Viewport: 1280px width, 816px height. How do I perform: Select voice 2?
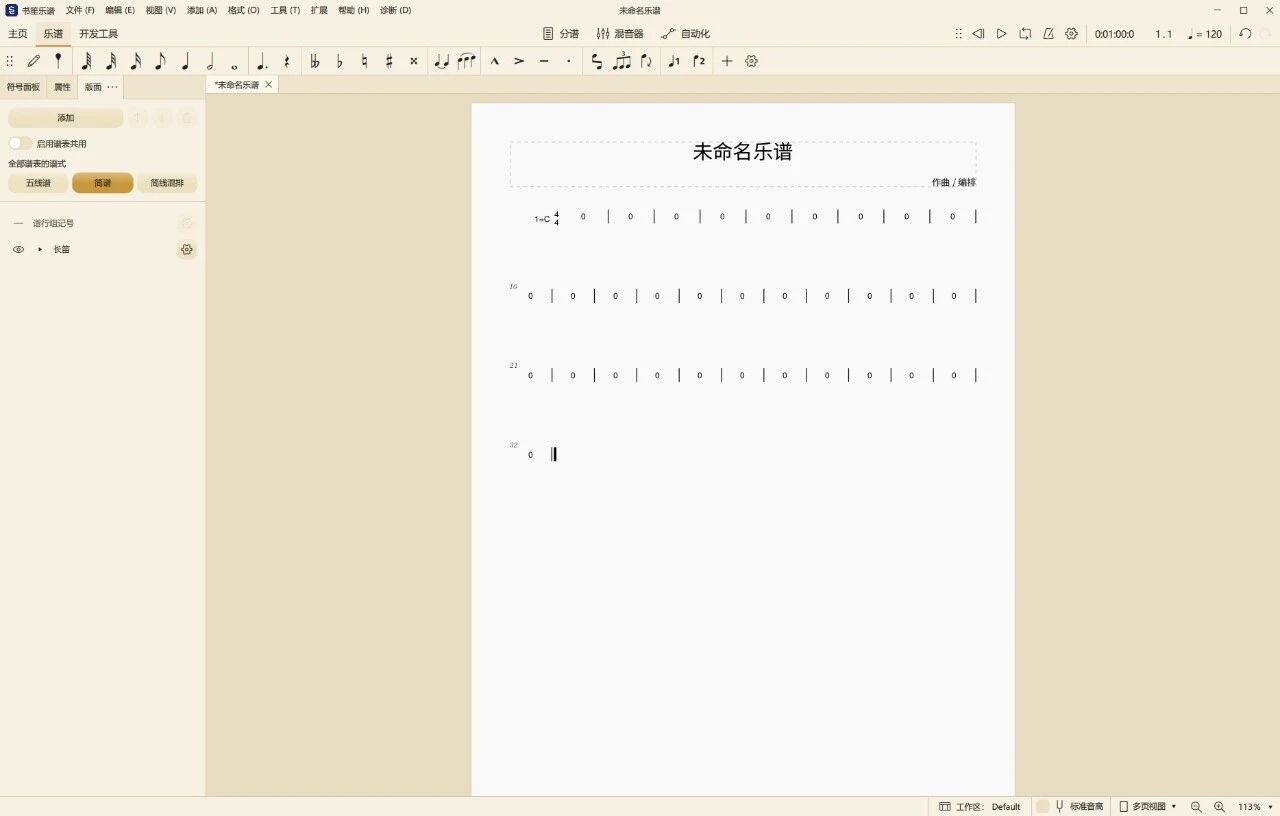[699, 61]
